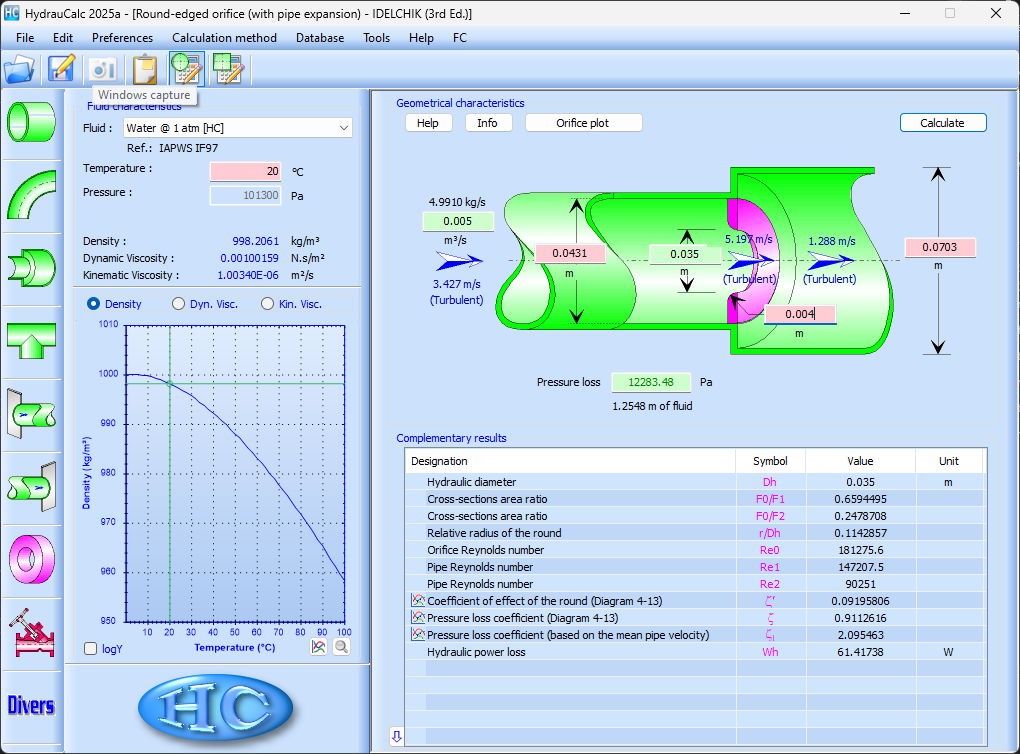Choose the tee junction component icon
The height and width of the screenshot is (754, 1020).
32,341
